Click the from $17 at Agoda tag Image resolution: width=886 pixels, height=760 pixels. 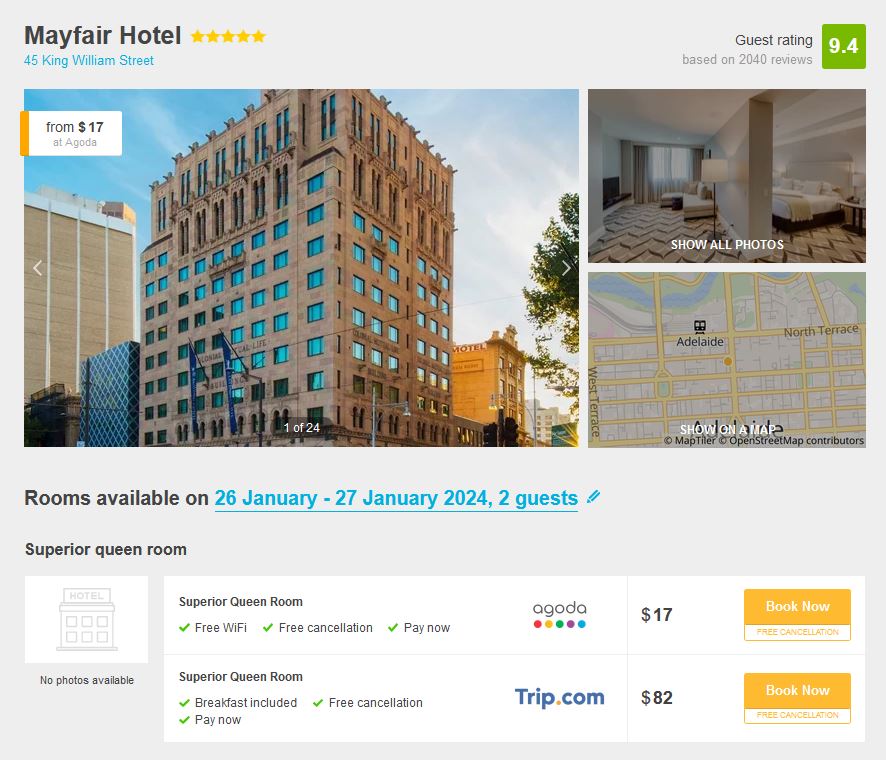click(x=71, y=133)
